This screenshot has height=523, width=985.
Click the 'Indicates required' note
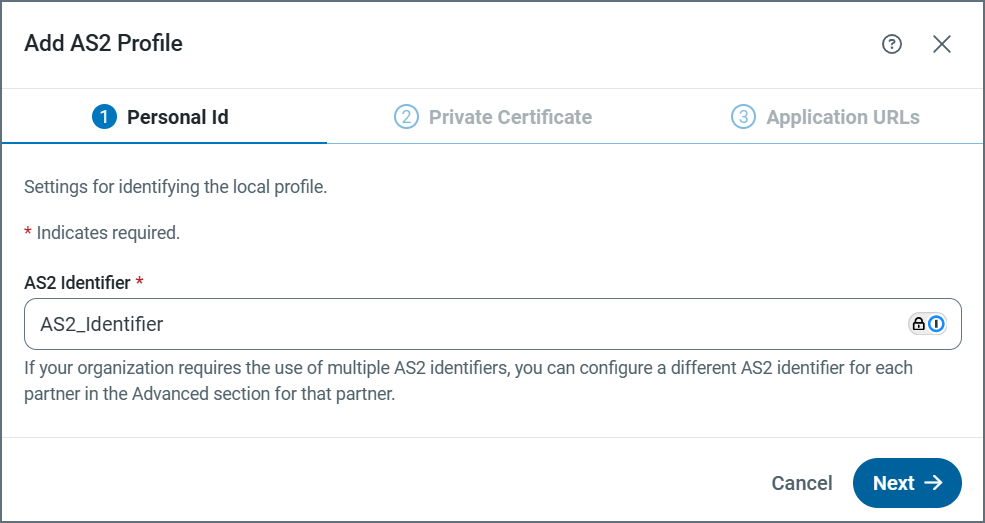pyautogui.click(x=108, y=233)
